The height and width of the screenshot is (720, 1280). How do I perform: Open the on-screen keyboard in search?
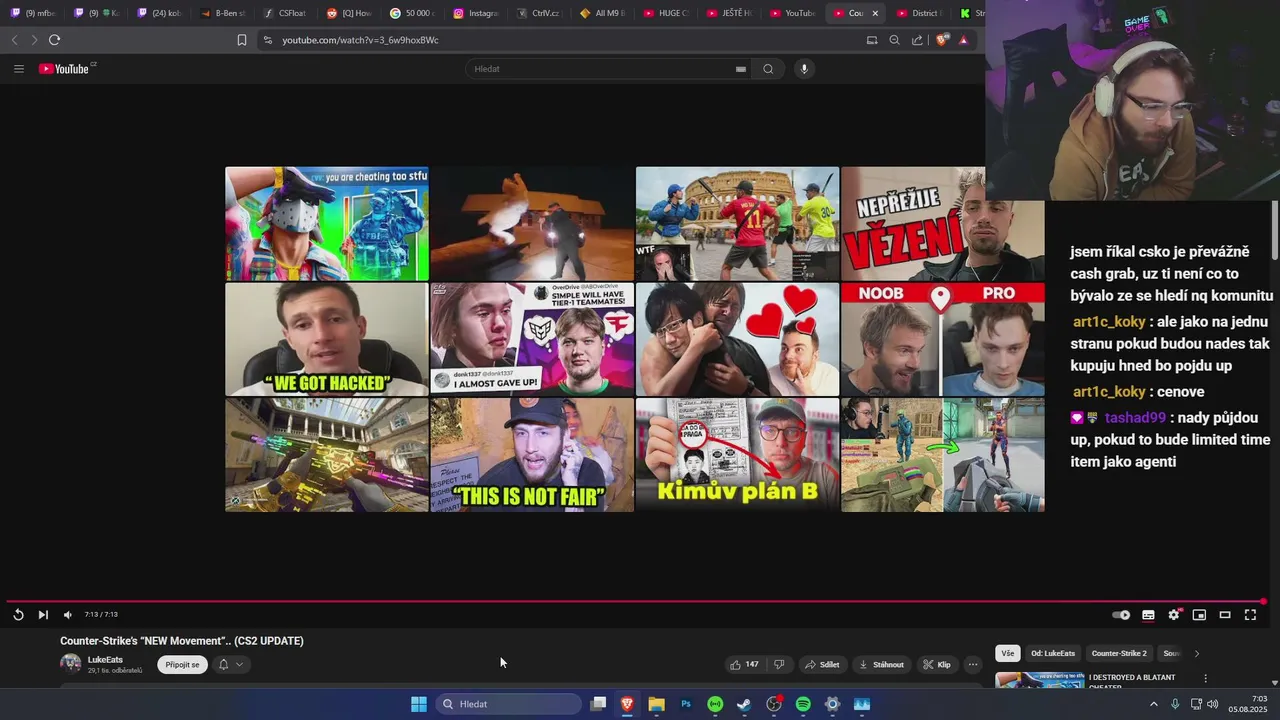click(x=741, y=69)
